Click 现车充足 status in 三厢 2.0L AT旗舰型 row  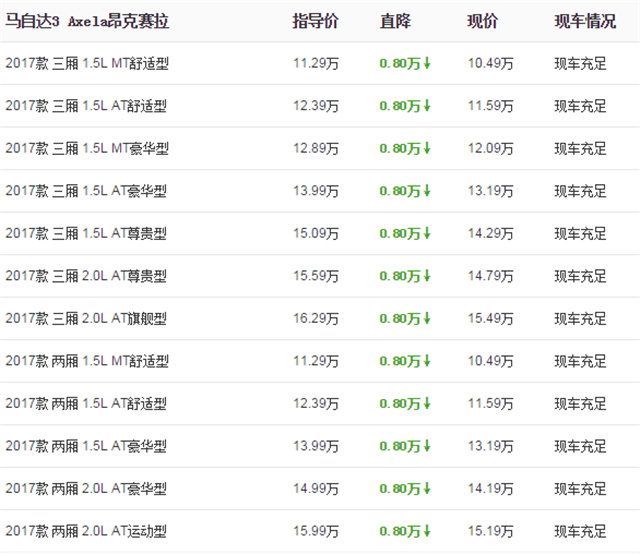(x=580, y=318)
